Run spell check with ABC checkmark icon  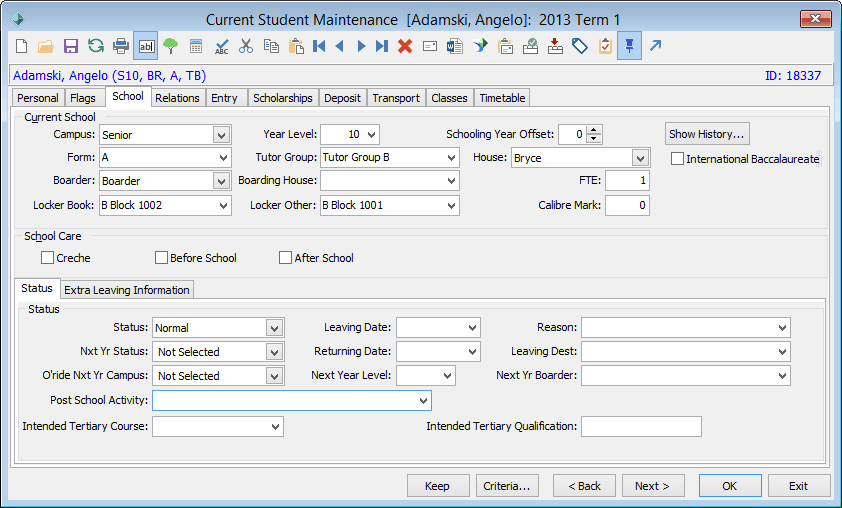pyautogui.click(x=221, y=46)
